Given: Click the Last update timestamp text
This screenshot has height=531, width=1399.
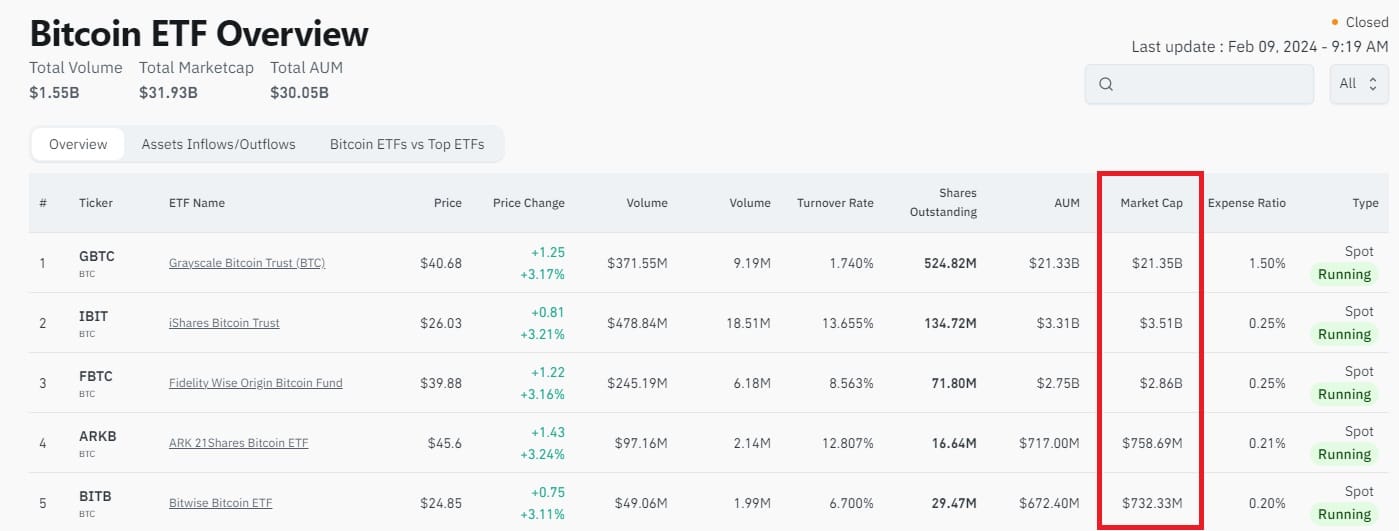Looking at the screenshot, I should tap(1260, 47).
